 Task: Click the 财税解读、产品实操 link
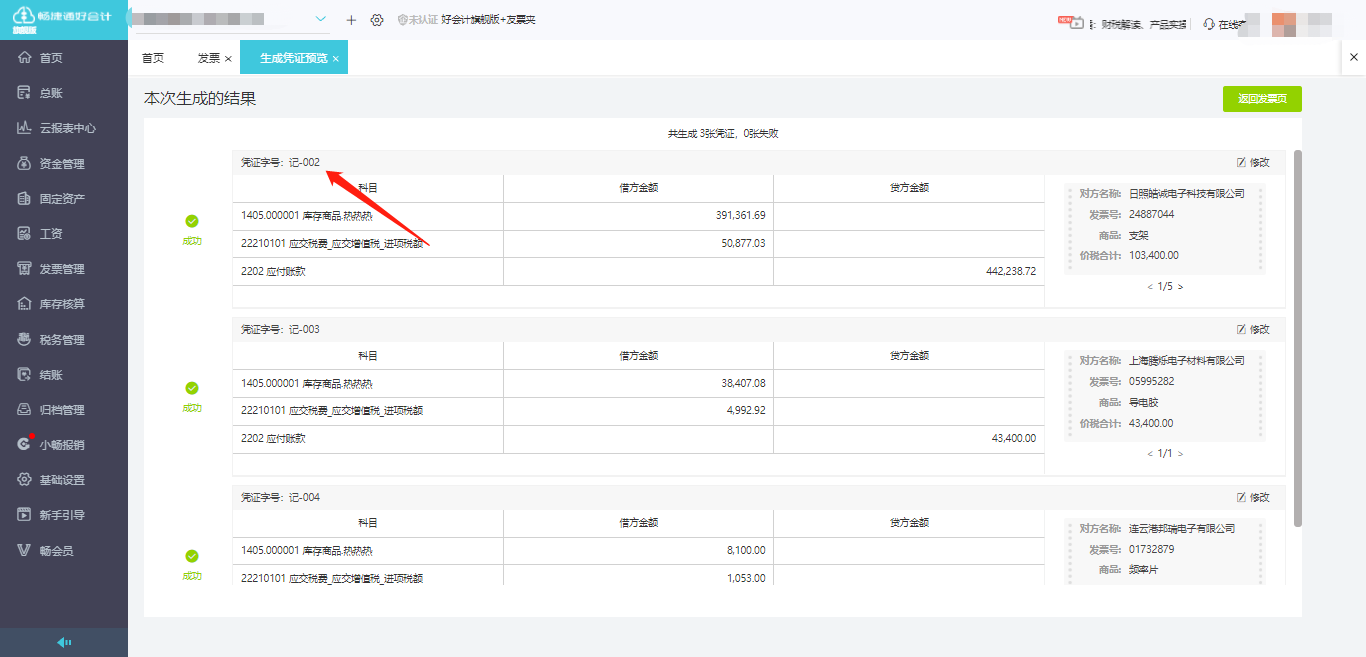point(1142,24)
